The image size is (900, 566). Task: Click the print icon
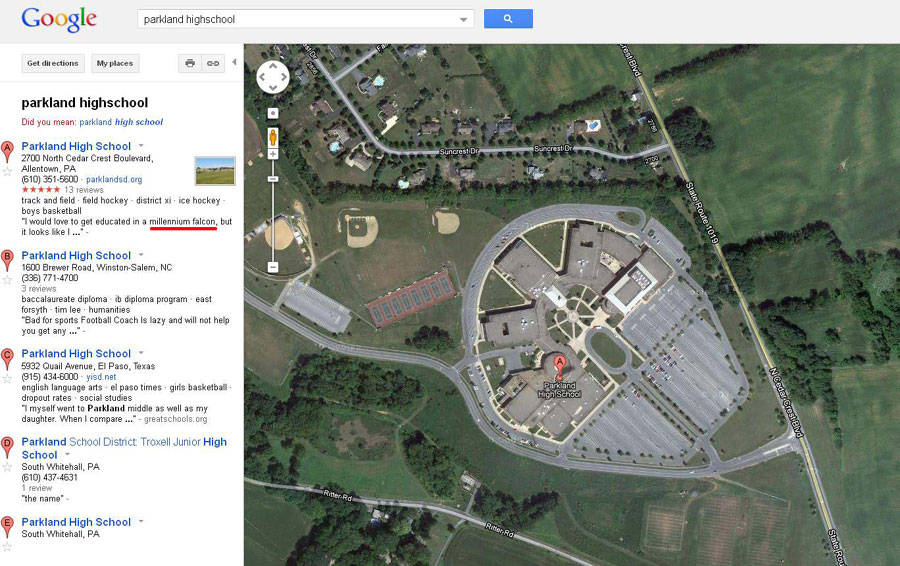[190, 63]
